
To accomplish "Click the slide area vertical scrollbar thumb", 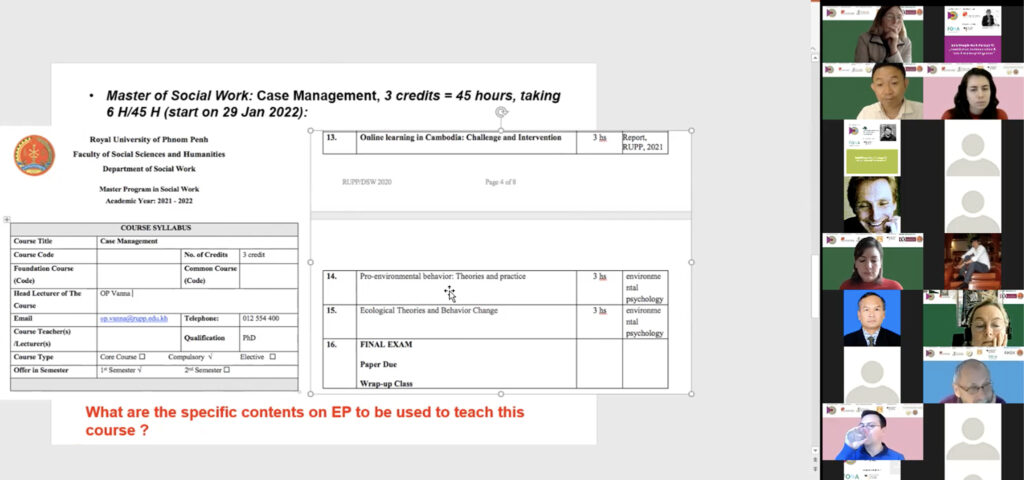I will (814, 286).
